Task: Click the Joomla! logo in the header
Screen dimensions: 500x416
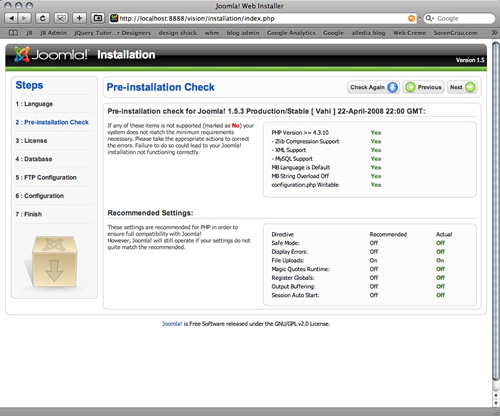Action: (51, 54)
